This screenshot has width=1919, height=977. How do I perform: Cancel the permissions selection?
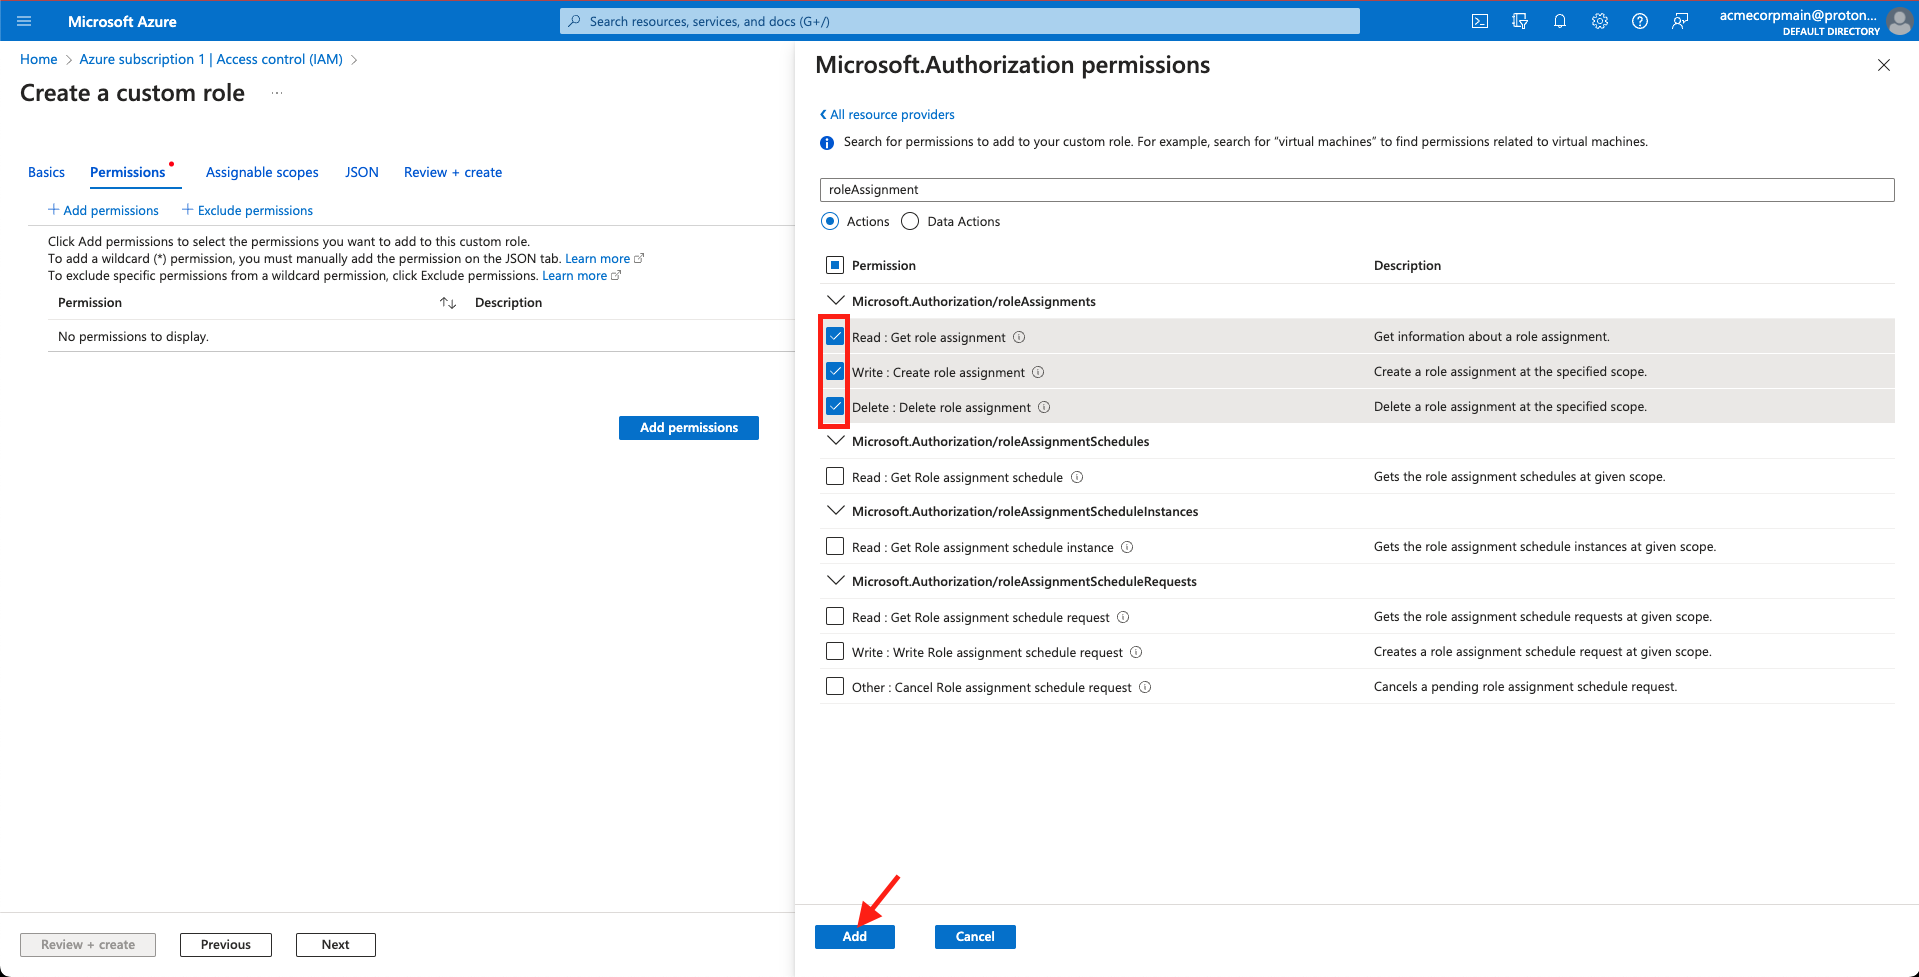click(975, 937)
